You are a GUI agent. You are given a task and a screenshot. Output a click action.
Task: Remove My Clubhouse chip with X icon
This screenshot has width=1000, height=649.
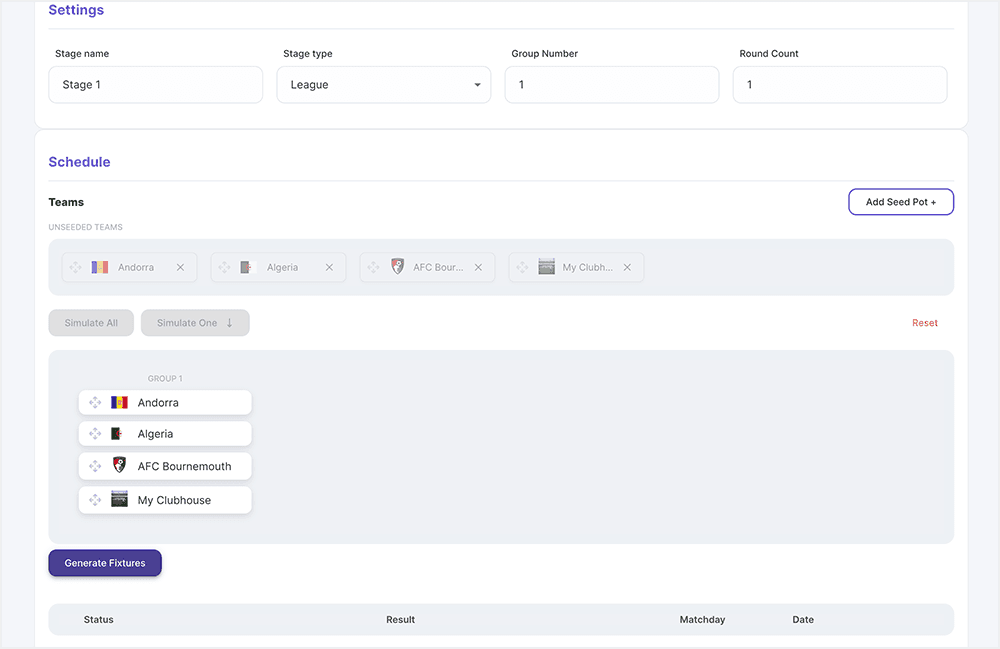coord(627,268)
